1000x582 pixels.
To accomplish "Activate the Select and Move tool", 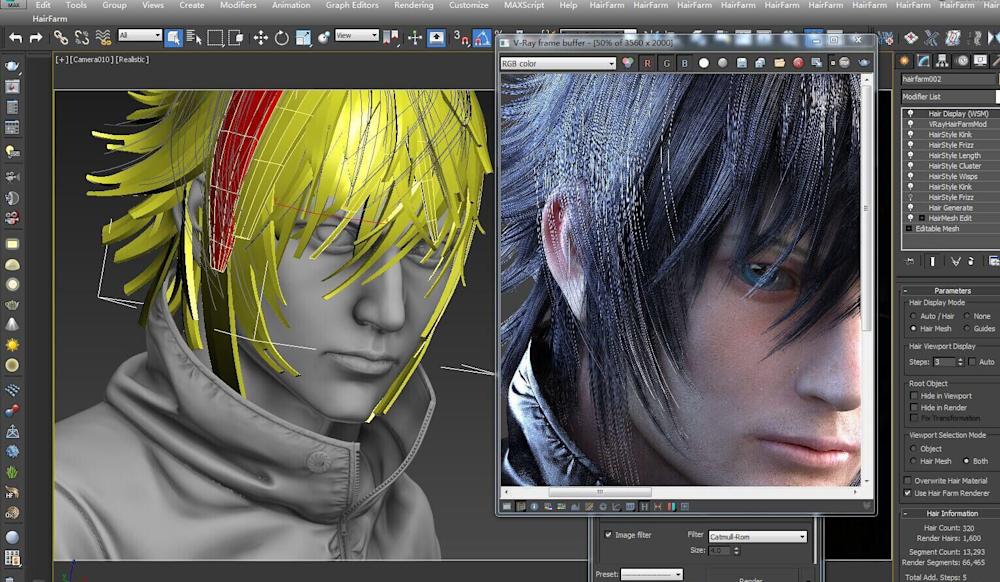I will (x=260, y=38).
